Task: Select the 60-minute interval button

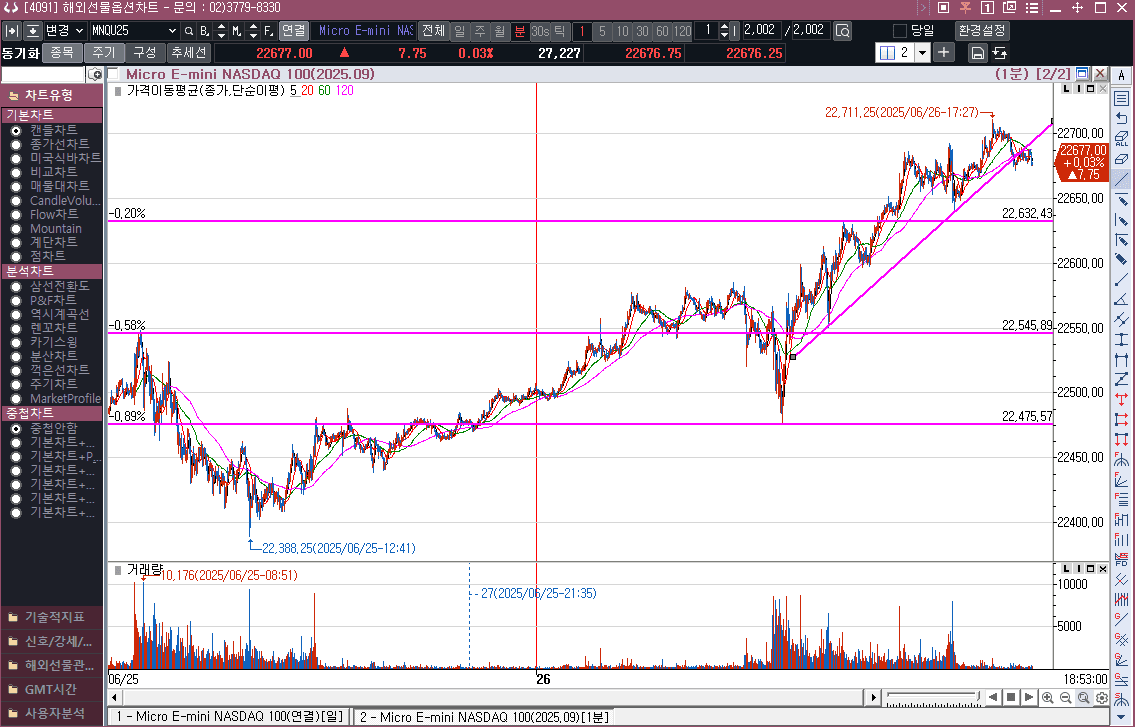Action: pyautogui.click(x=662, y=31)
